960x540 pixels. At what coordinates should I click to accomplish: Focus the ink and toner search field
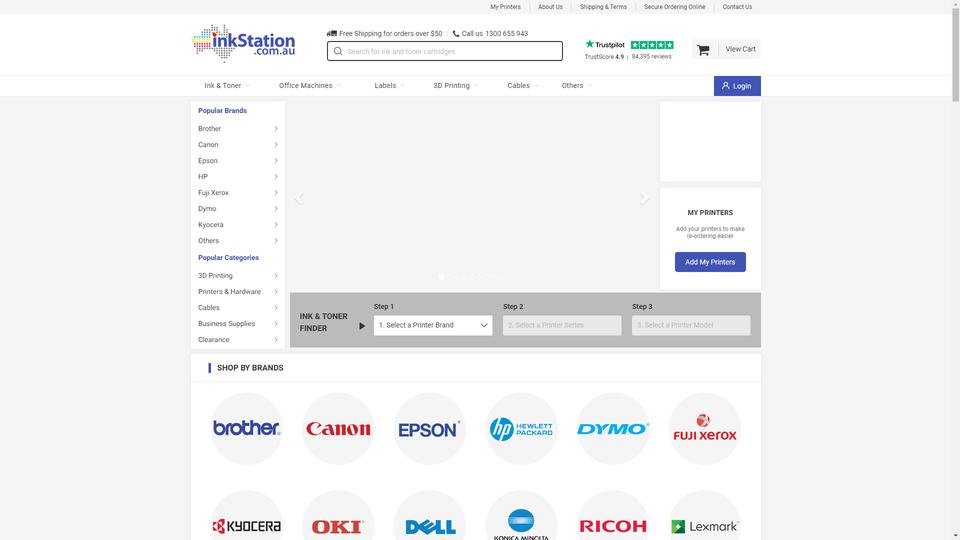pyautogui.click(x=445, y=51)
